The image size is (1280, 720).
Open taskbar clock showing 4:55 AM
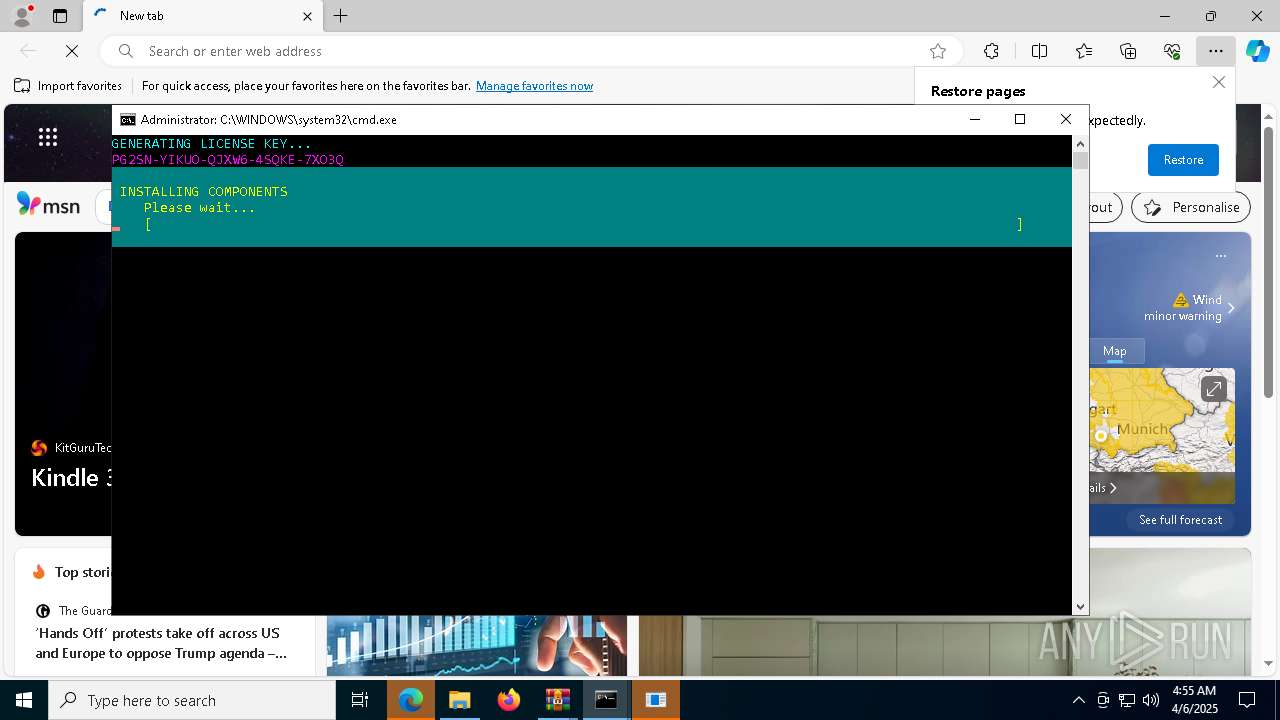(1194, 700)
